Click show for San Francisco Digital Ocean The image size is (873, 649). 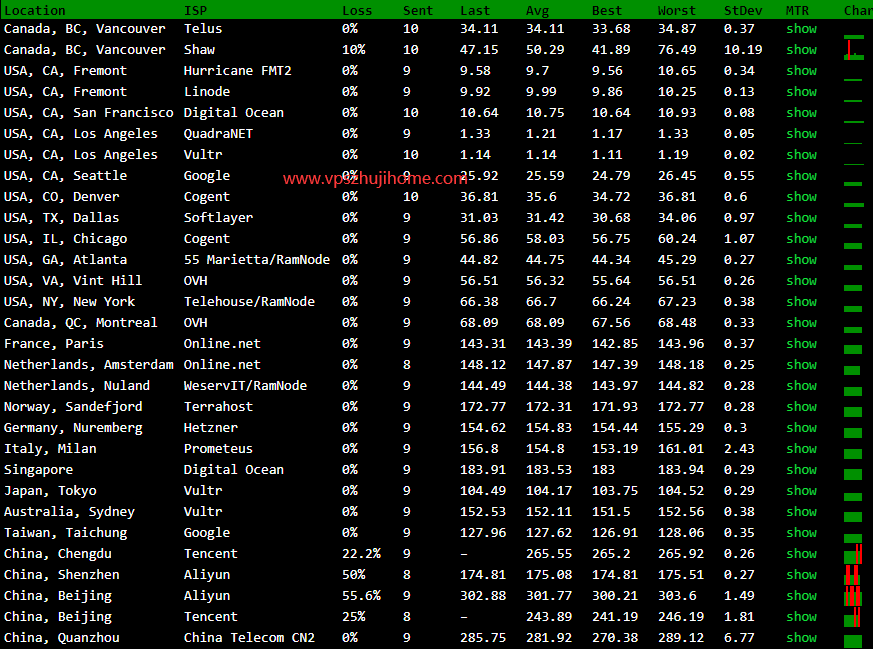[x=801, y=113]
